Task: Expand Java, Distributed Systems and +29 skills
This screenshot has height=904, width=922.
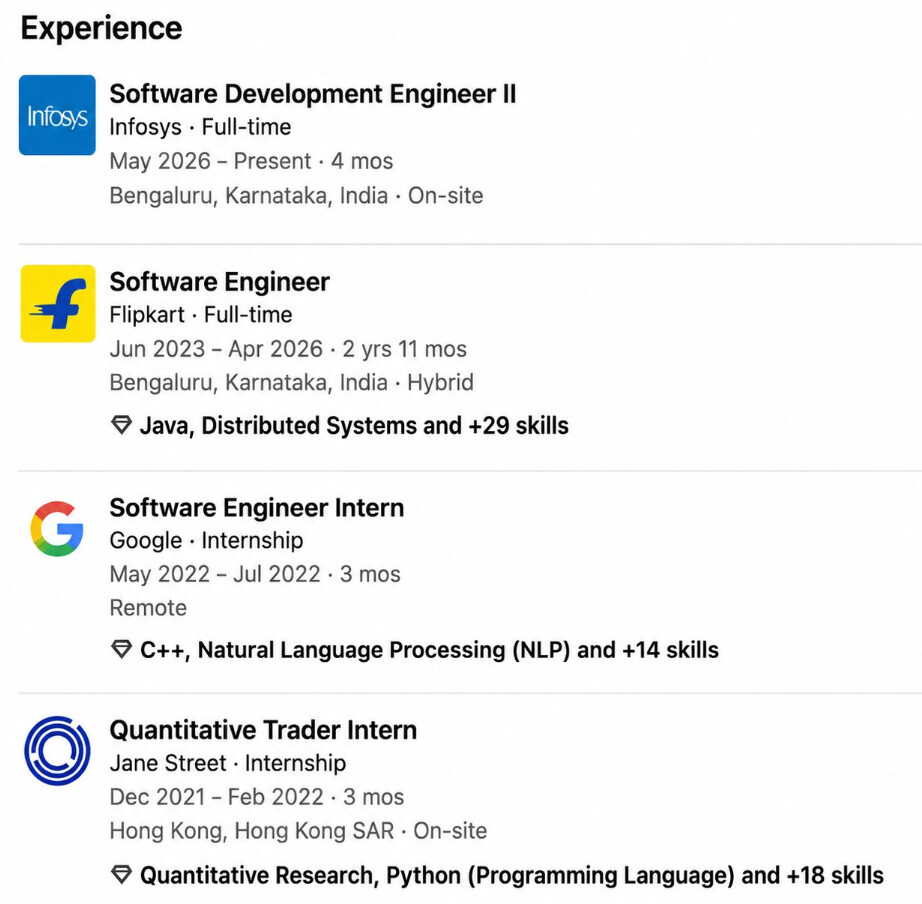Action: click(x=354, y=425)
